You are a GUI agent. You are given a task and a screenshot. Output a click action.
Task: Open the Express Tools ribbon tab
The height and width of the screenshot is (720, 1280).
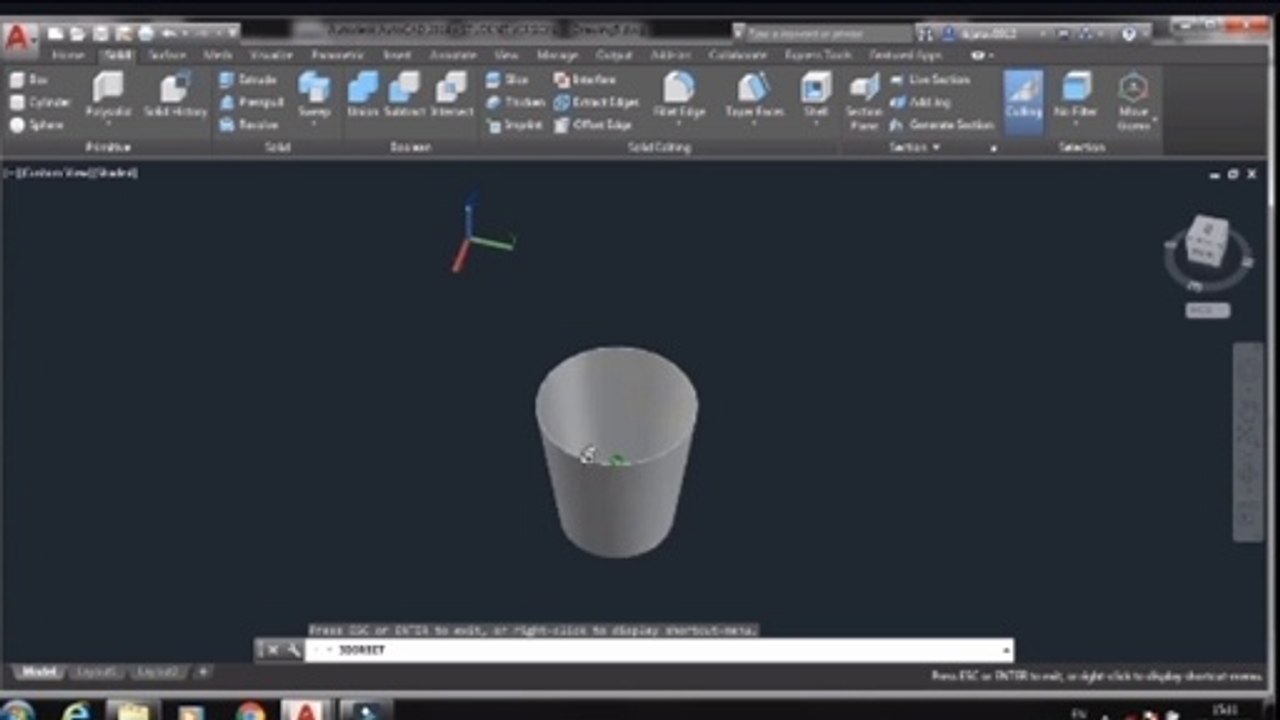point(818,55)
